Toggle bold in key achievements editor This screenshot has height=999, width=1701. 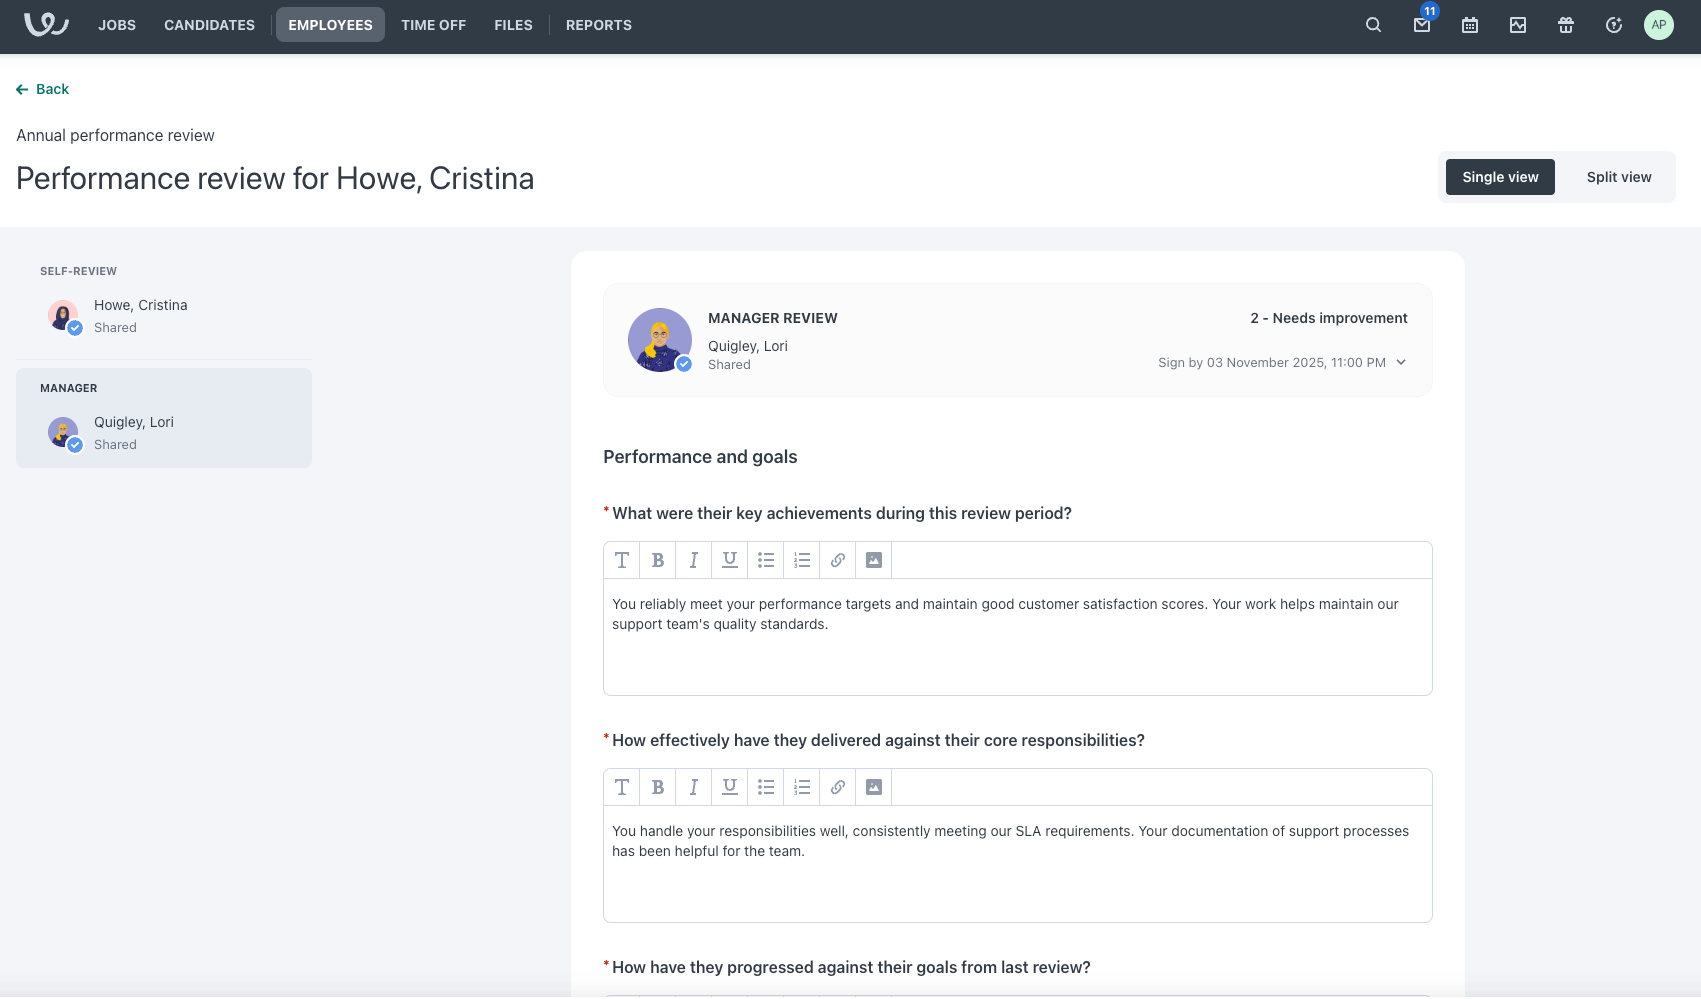point(657,560)
